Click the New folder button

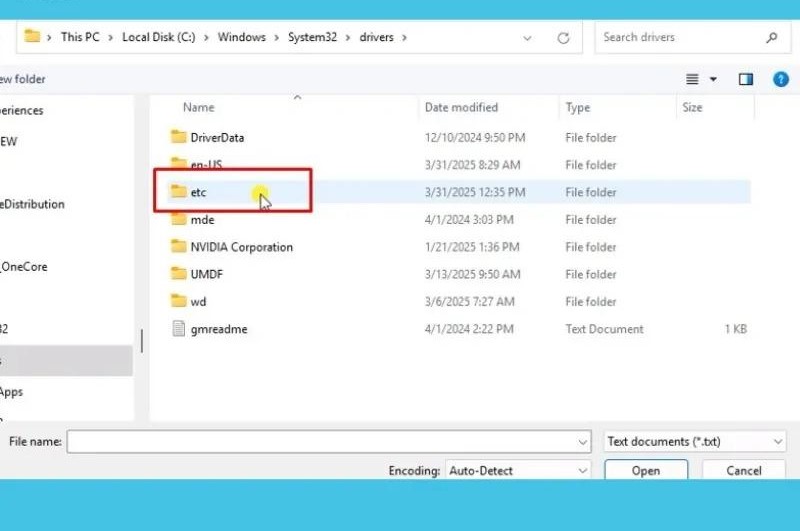22,79
